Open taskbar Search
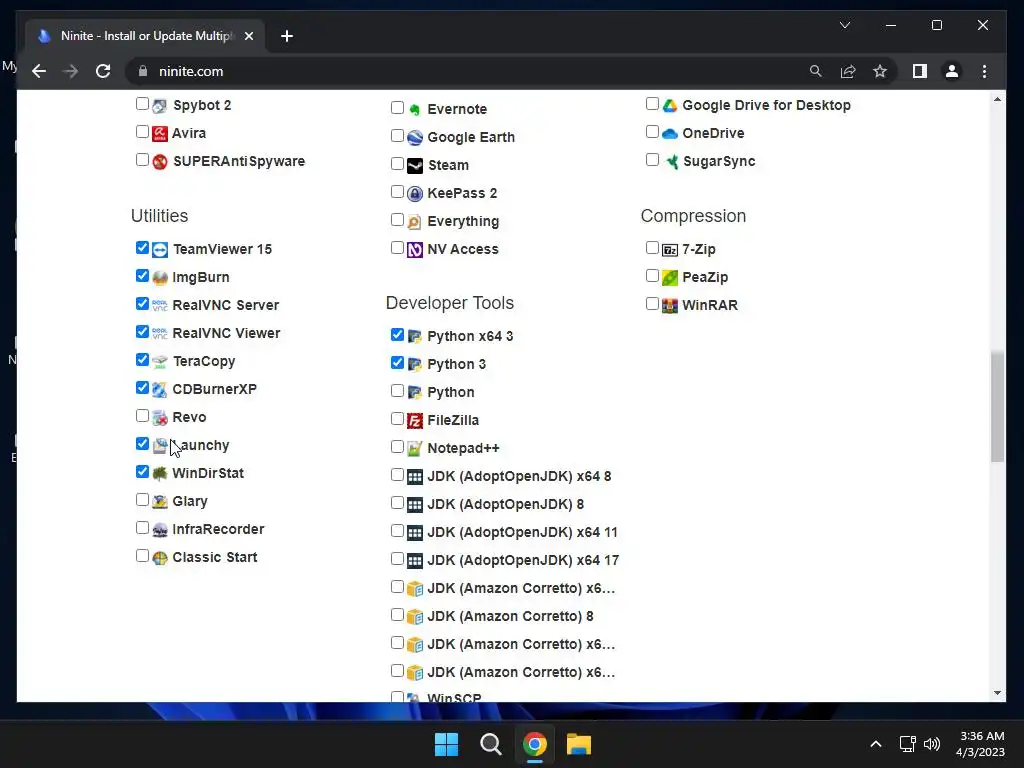 (x=490, y=744)
